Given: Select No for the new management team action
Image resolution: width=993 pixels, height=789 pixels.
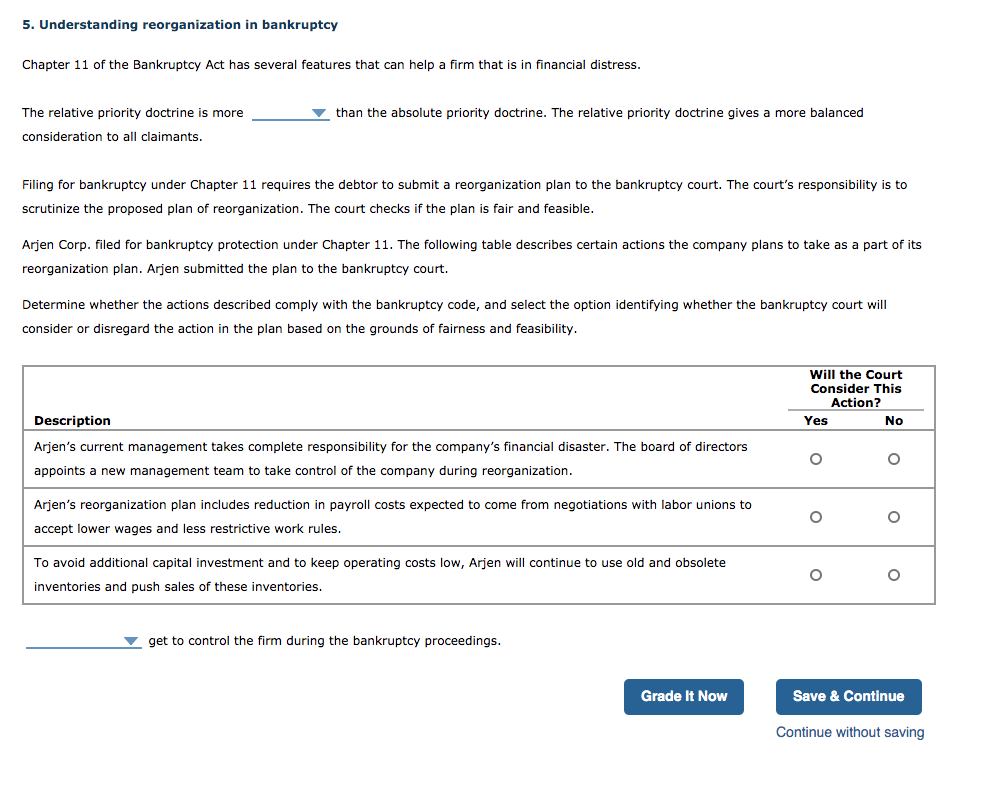Looking at the screenshot, I should (893, 458).
